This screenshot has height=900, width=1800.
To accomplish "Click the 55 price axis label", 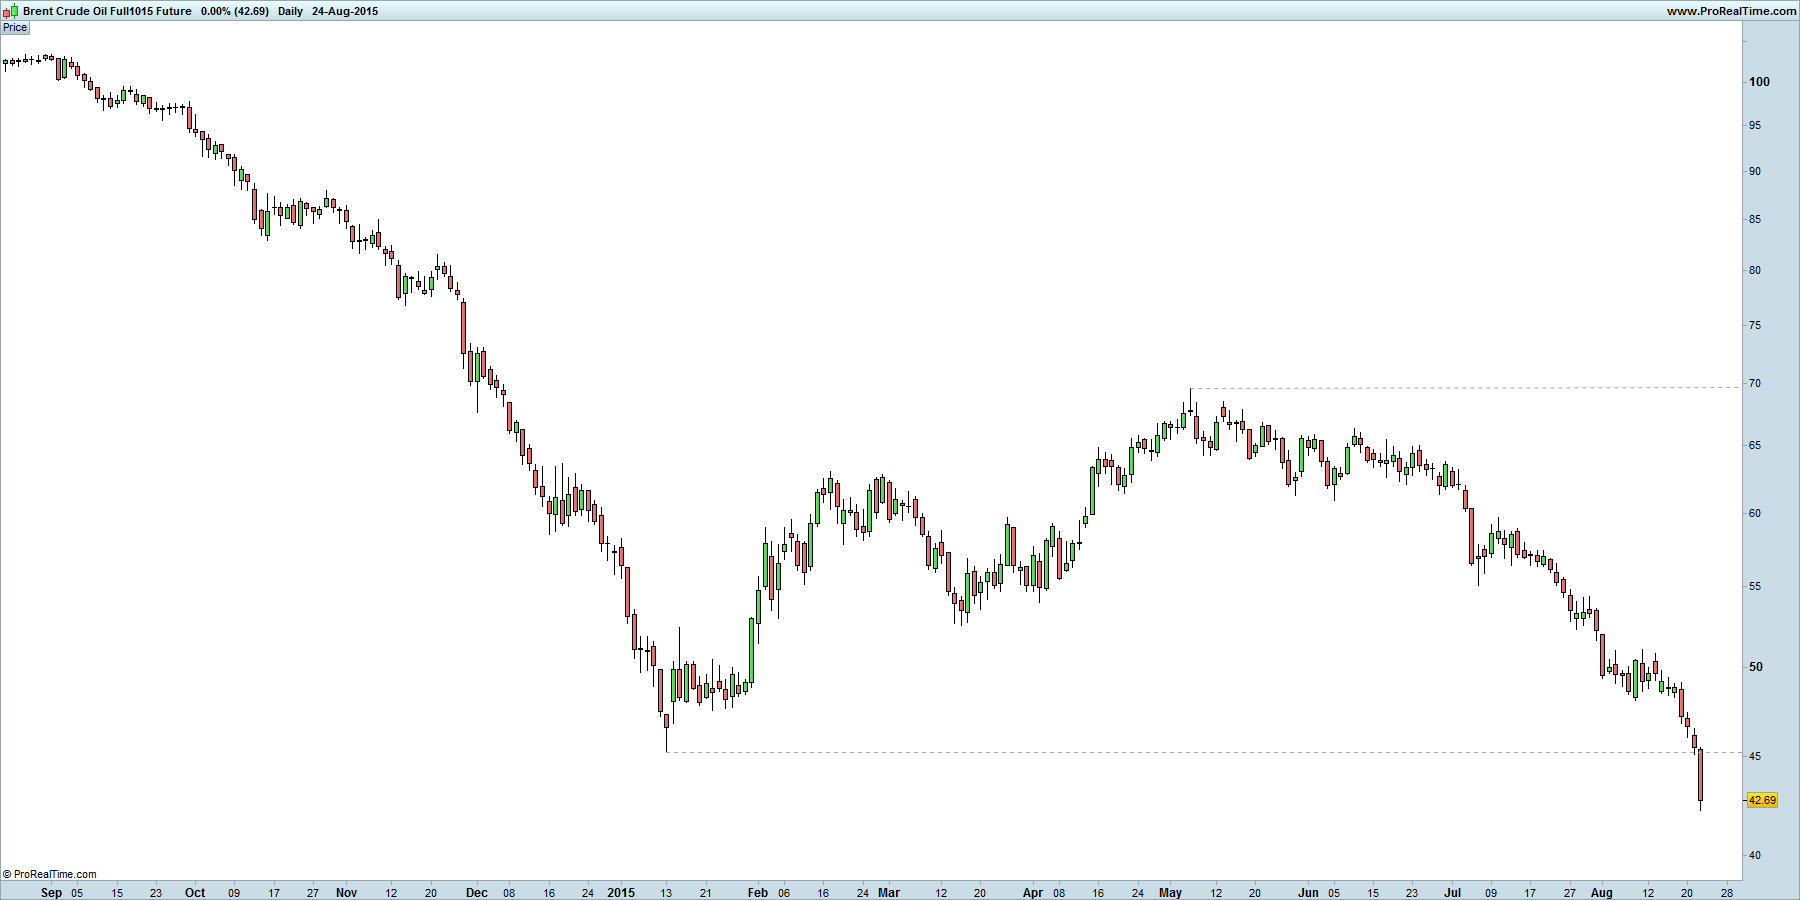I will [x=1755, y=587].
